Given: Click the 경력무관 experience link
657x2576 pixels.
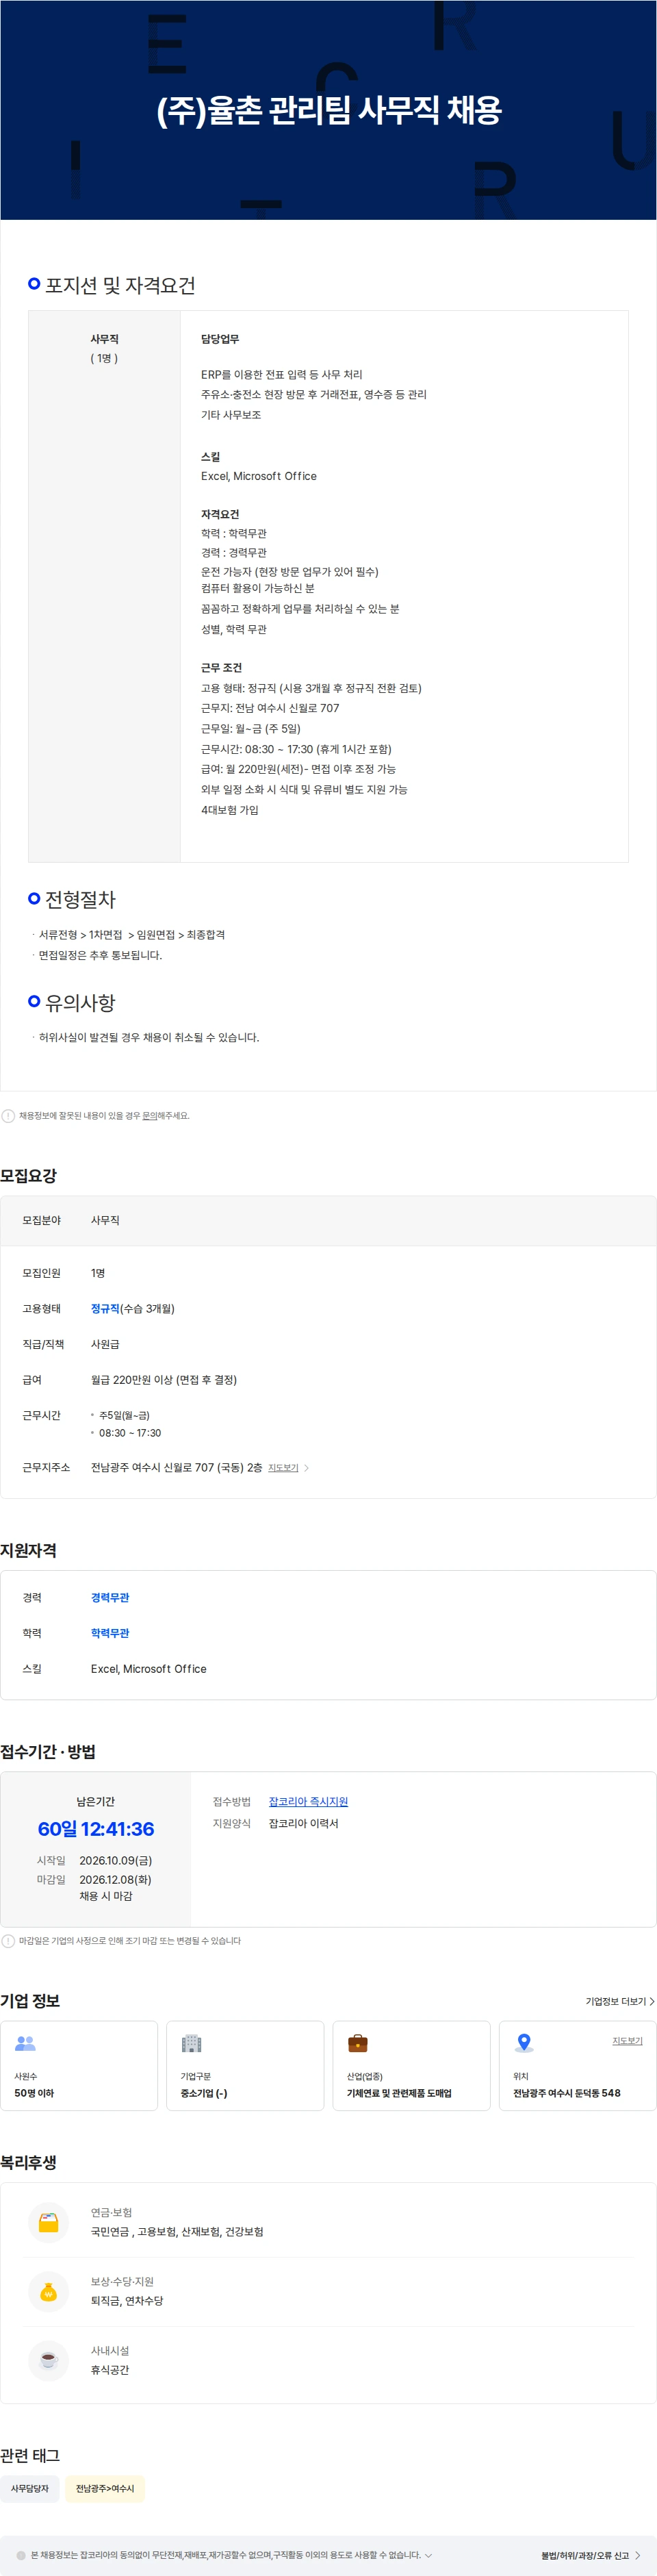Looking at the screenshot, I should point(110,1597).
